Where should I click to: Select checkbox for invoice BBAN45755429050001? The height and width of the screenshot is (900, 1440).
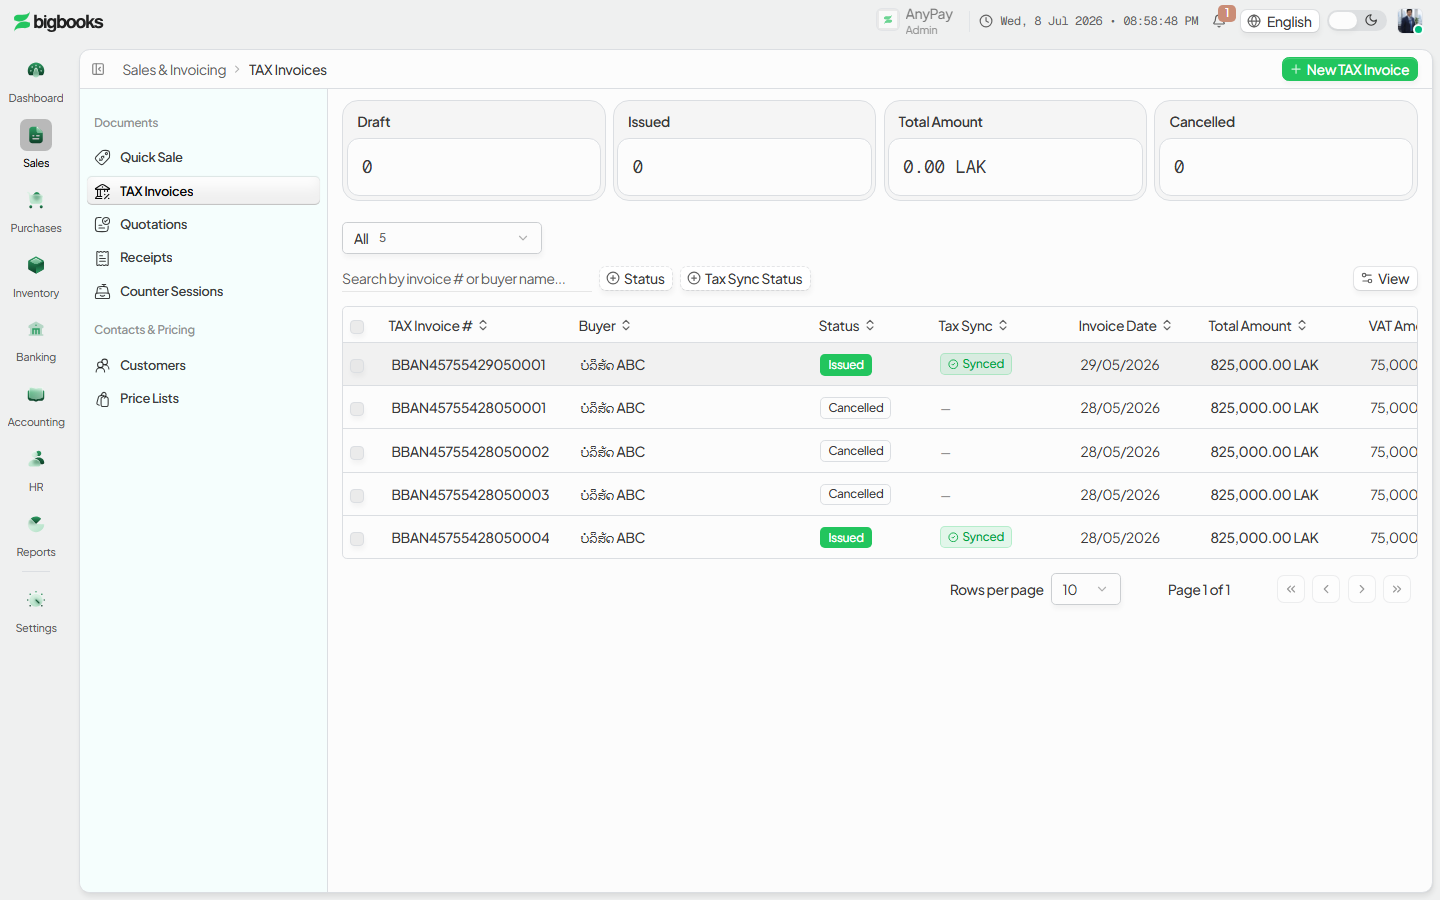(357, 366)
